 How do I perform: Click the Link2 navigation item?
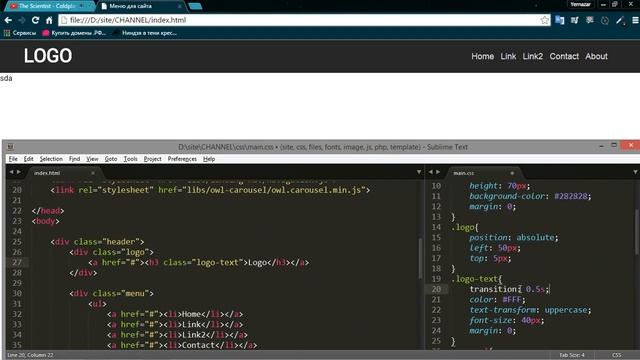click(533, 56)
